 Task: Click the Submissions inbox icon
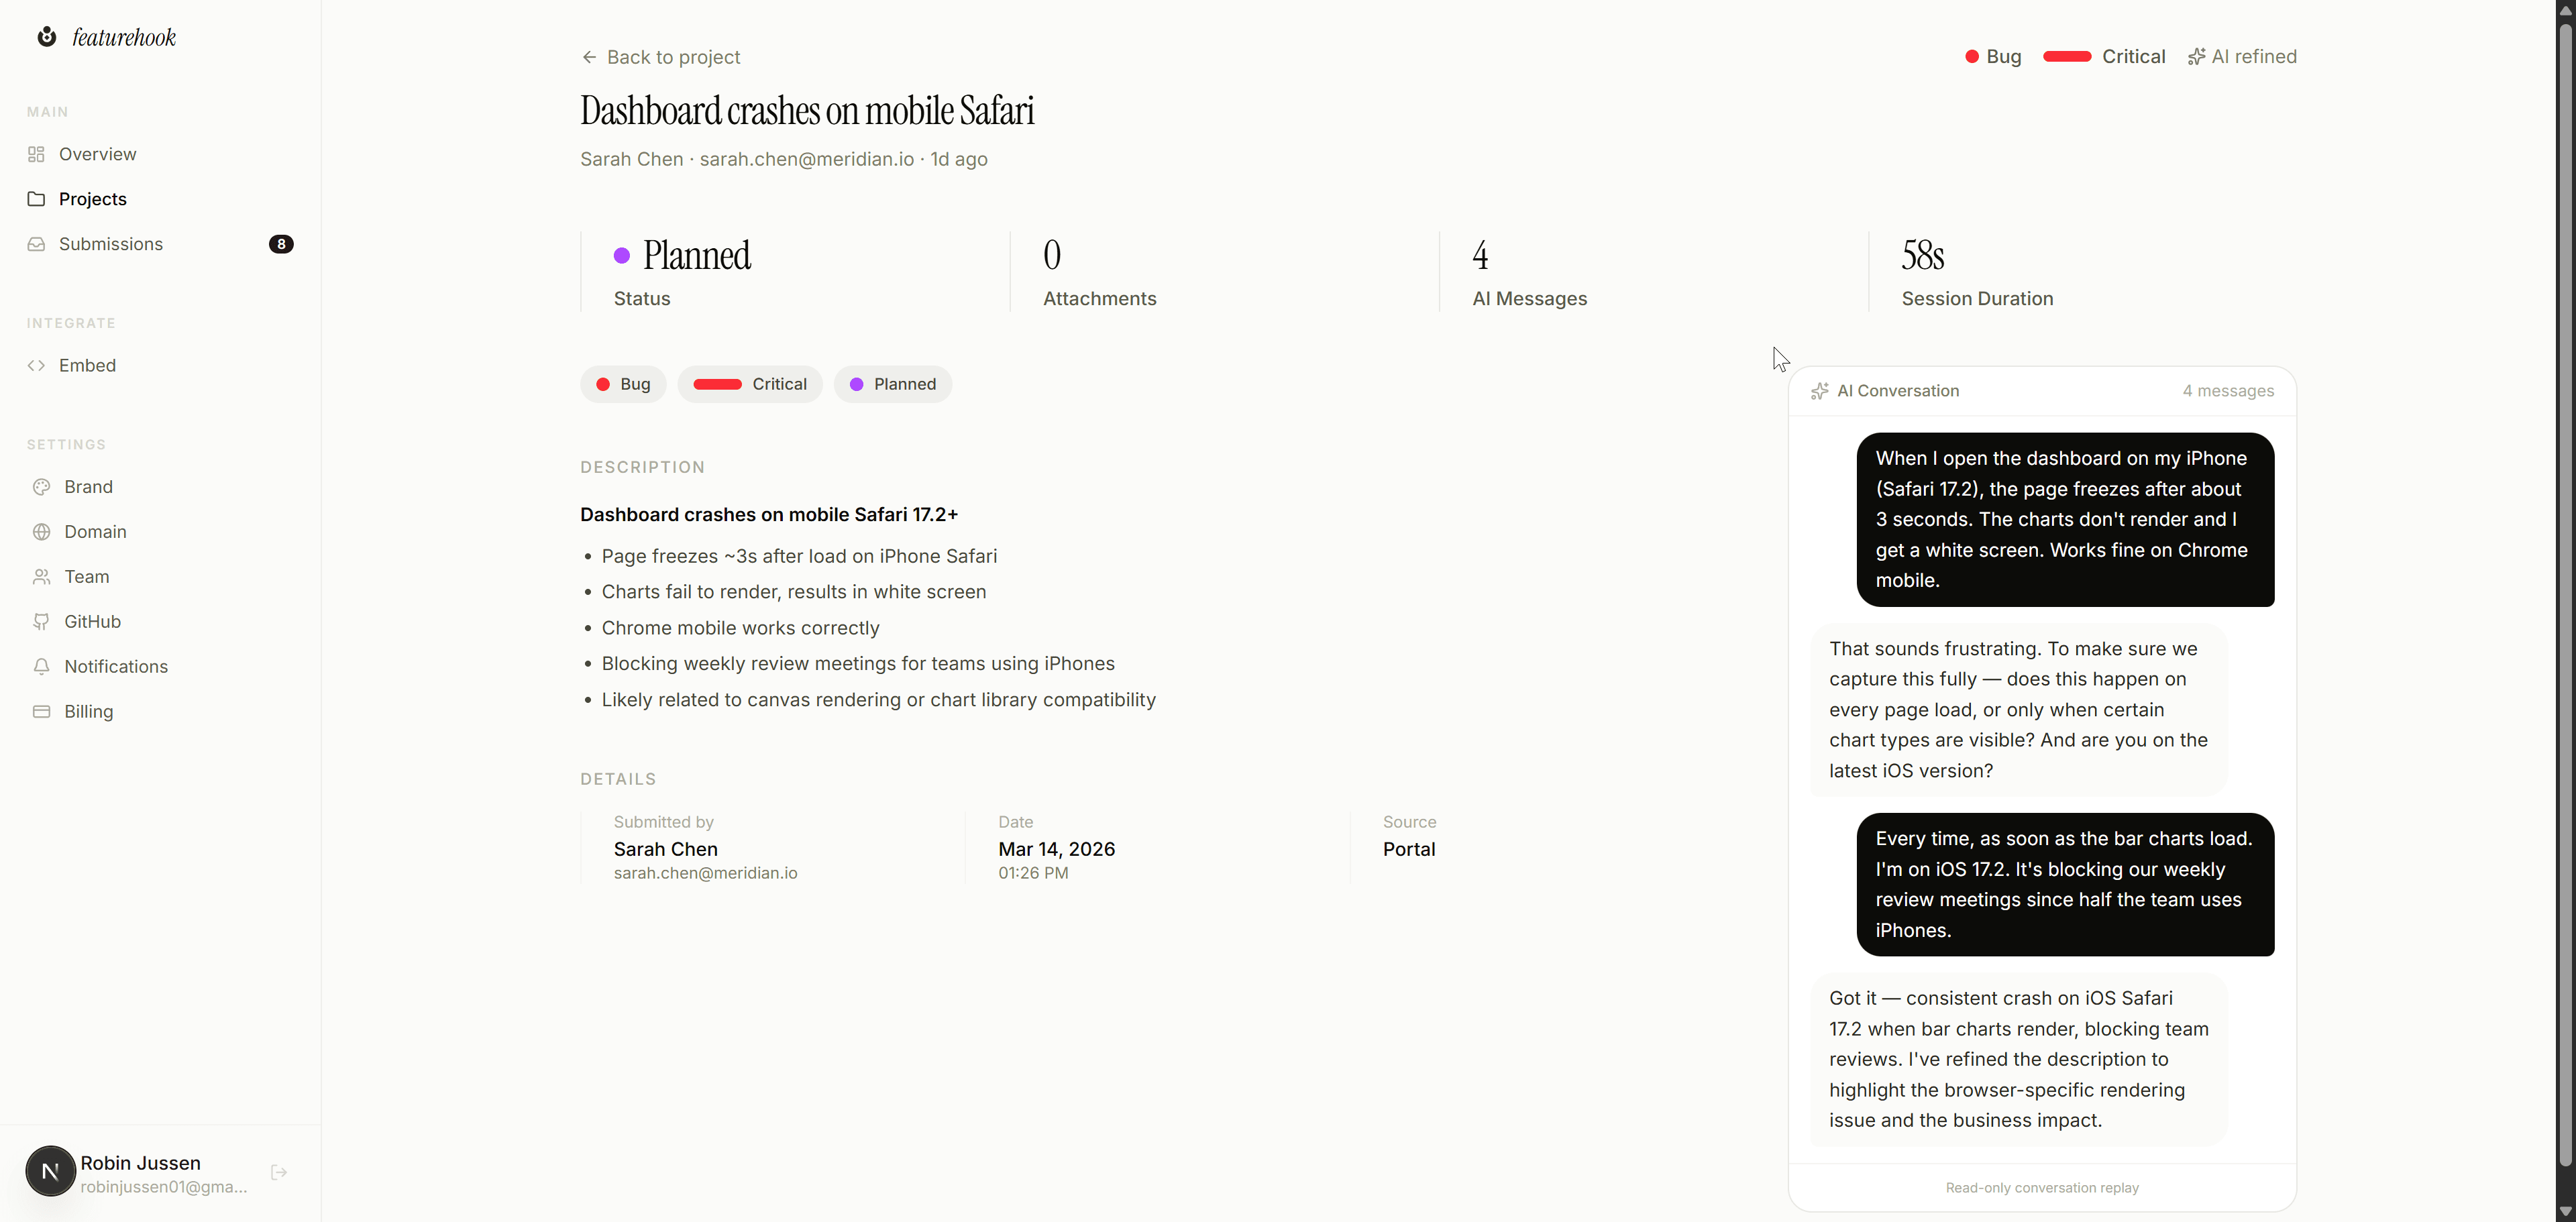(x=37, y=244)
